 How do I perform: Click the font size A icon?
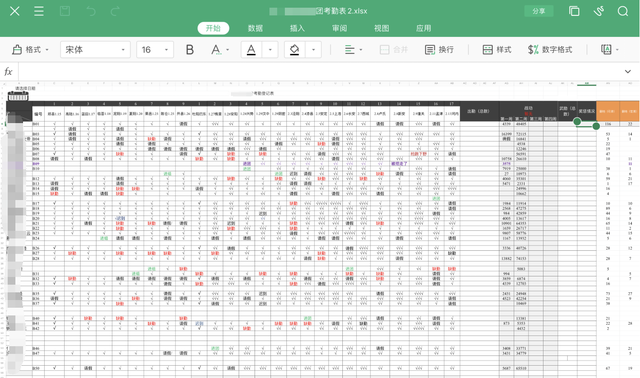(x=216, y=50)
